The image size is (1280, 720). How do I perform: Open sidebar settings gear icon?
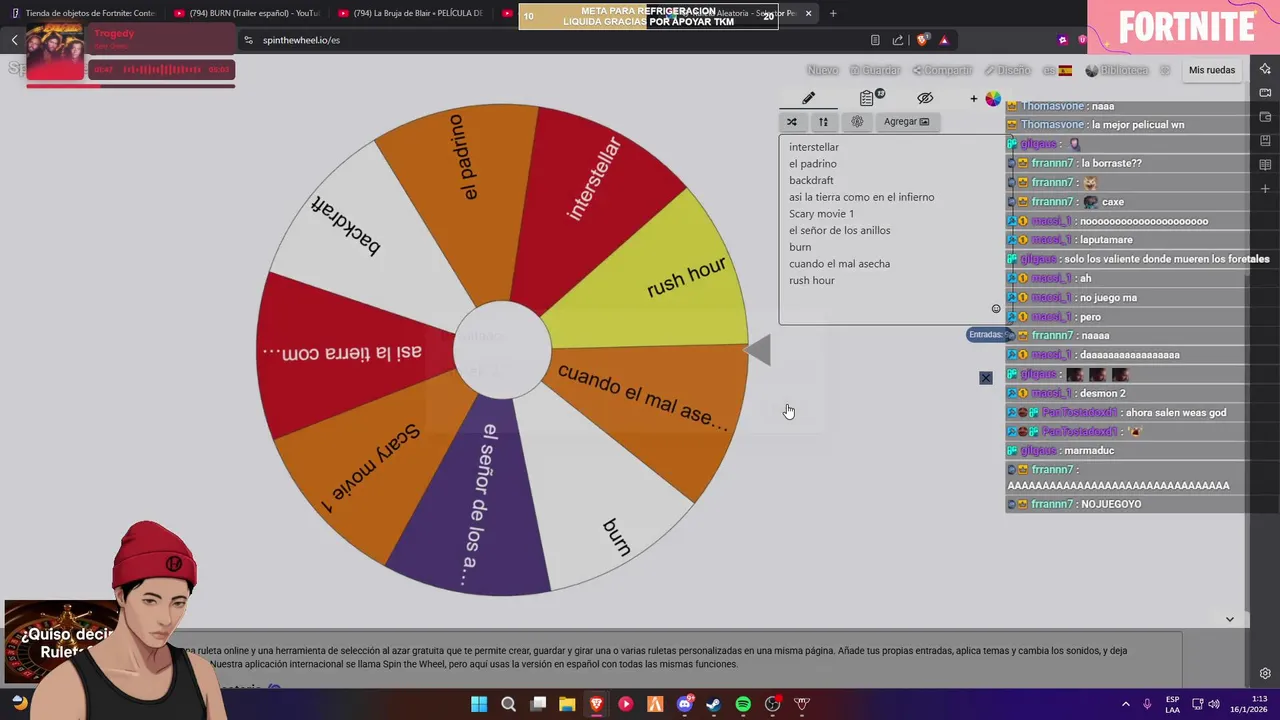pos(1265,674)
